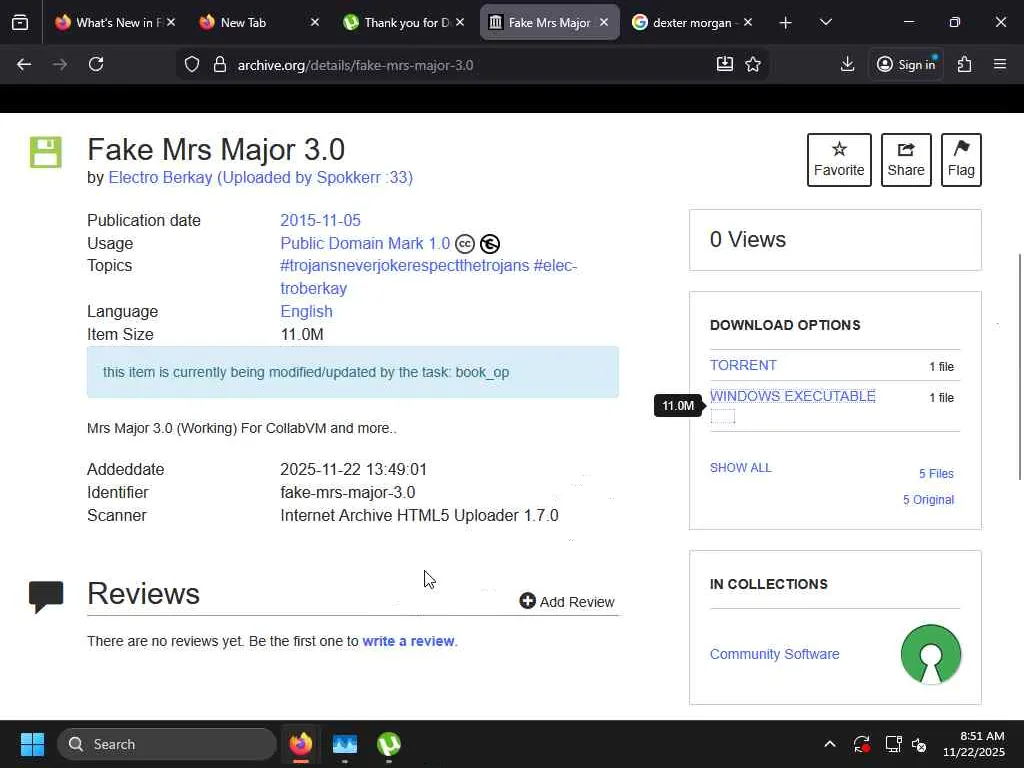Click the muted volume tray icon
The image size is (1024, 768).
tap(919, 744)
